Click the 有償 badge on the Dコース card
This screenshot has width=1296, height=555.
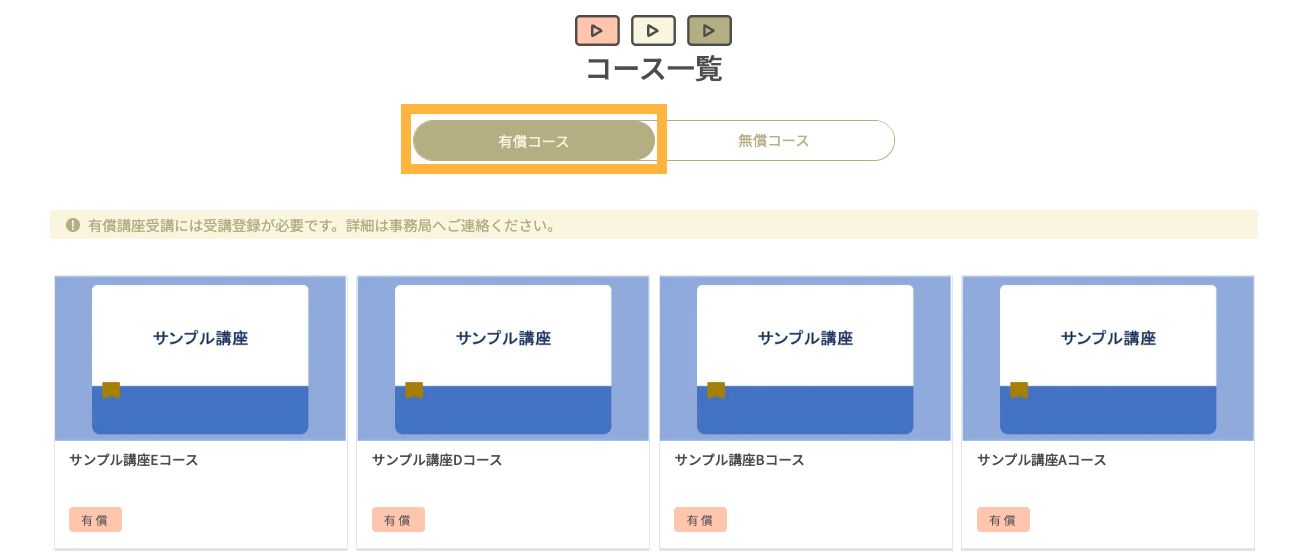coord(398,520)
